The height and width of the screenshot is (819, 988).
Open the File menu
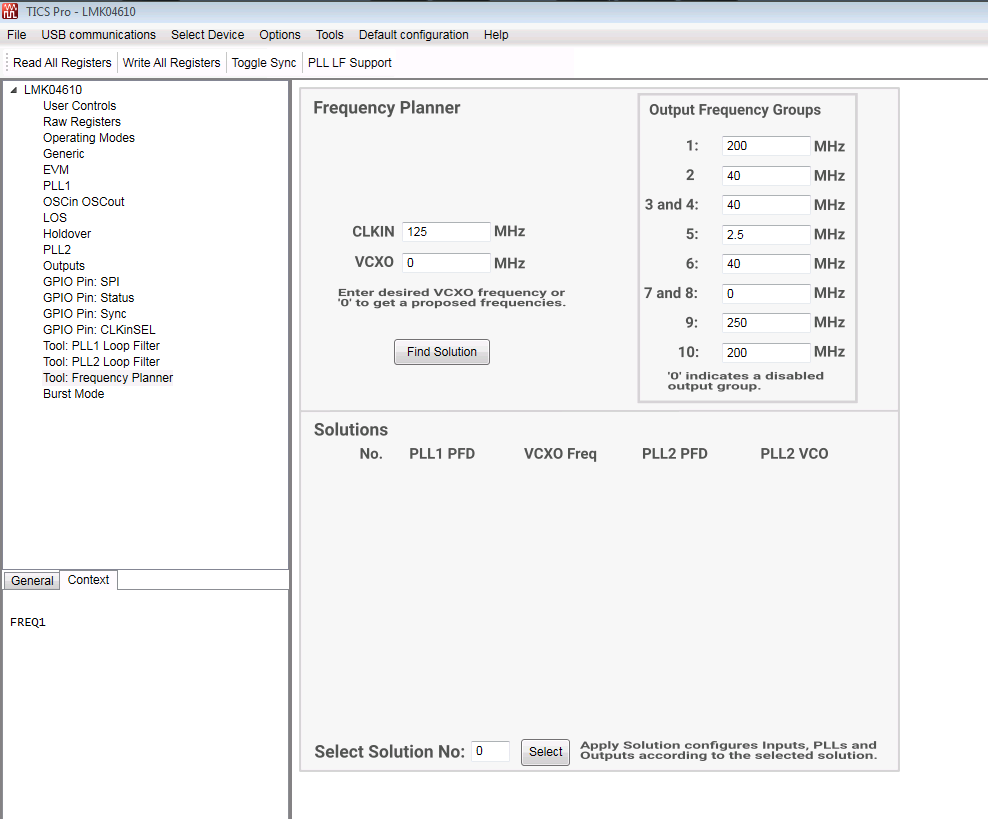[16, 35]
